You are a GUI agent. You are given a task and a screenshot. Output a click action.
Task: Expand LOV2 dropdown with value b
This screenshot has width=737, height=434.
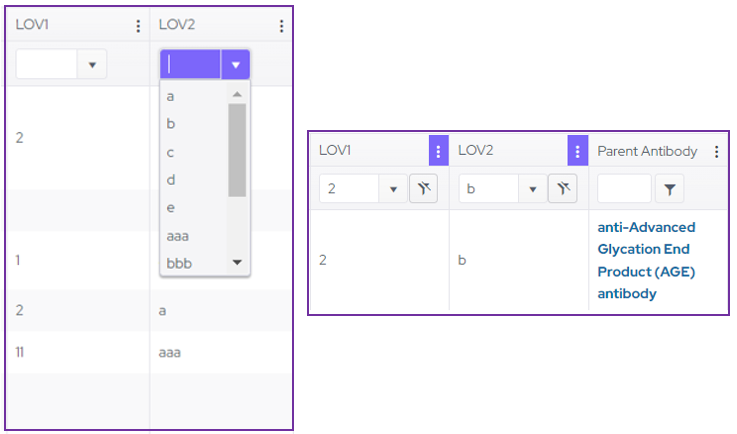[x=532, y=188]
